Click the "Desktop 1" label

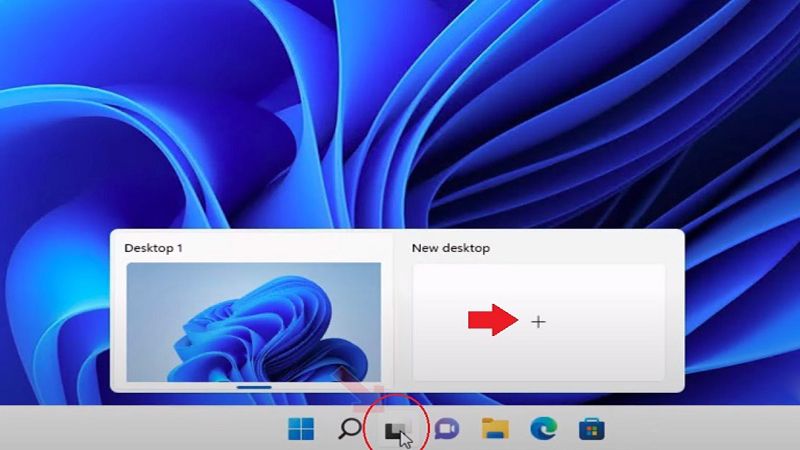coord(153,248)
